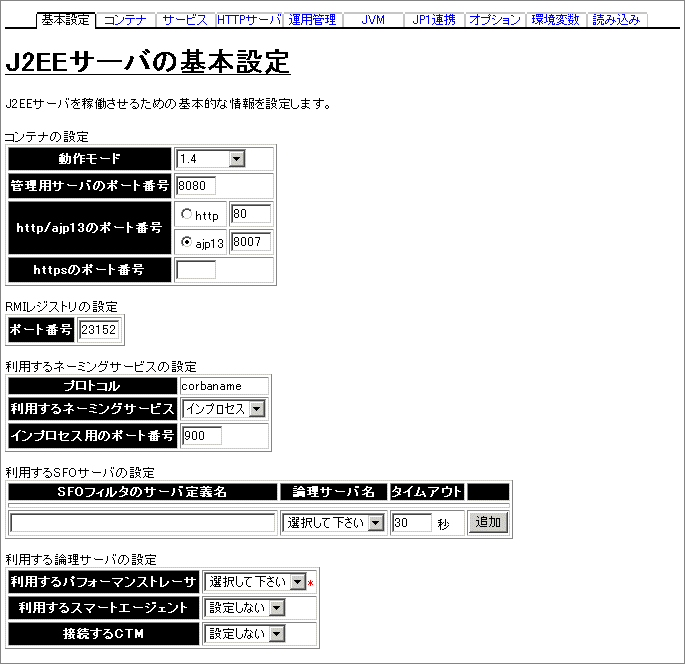Open the コンテナ tab
The width and height of the screenshot is (685, 664).
point(125,20)
